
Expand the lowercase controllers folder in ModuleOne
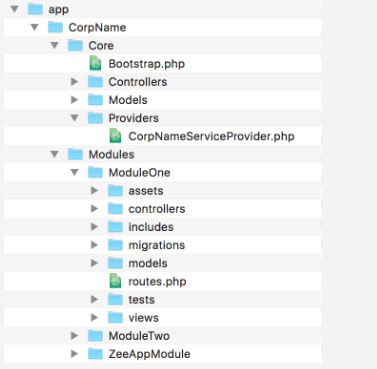coord(95,209)
